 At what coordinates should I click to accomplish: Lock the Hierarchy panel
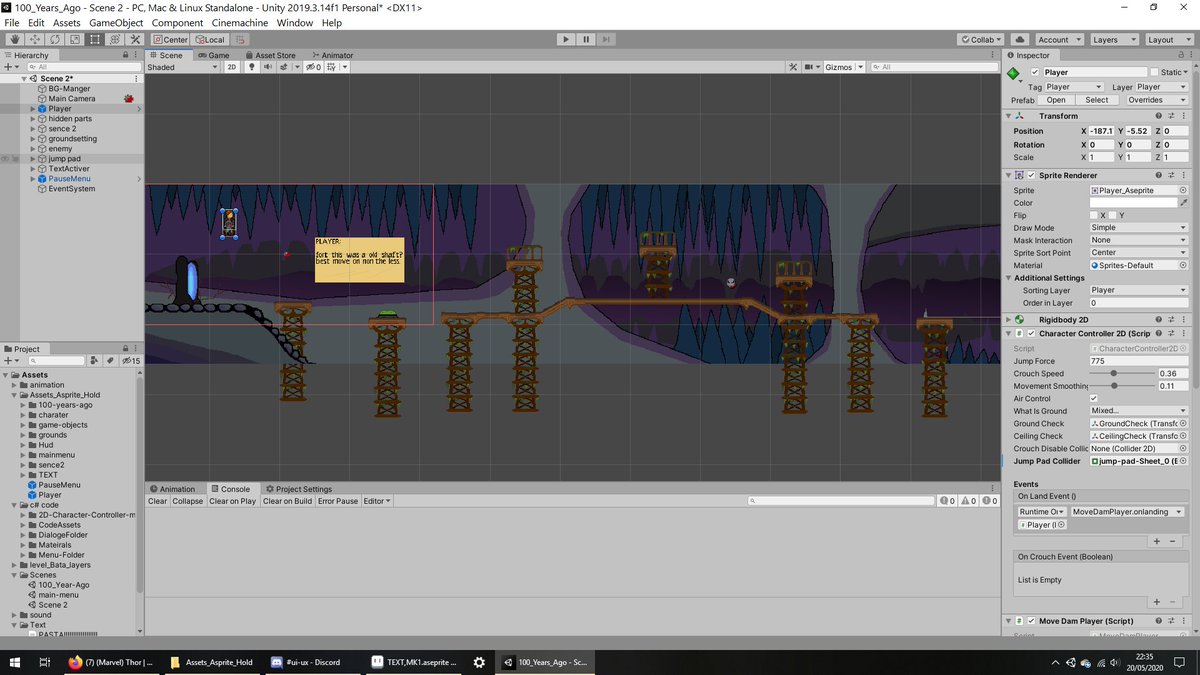[x=125, y=55]
